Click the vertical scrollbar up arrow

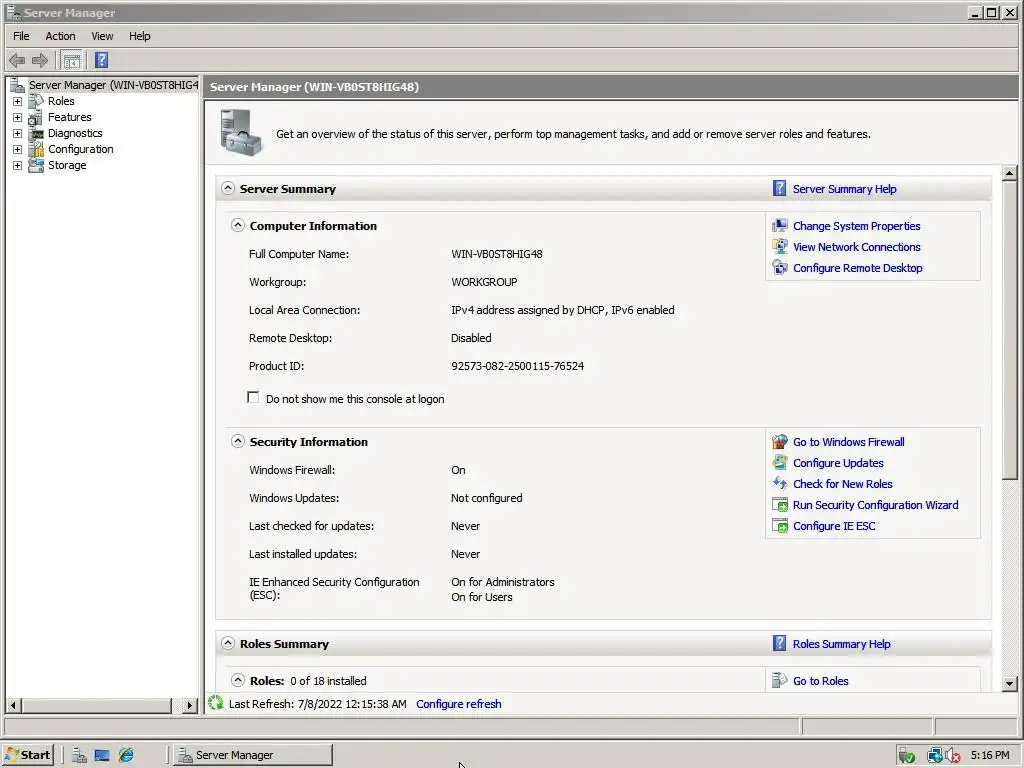1009,173
